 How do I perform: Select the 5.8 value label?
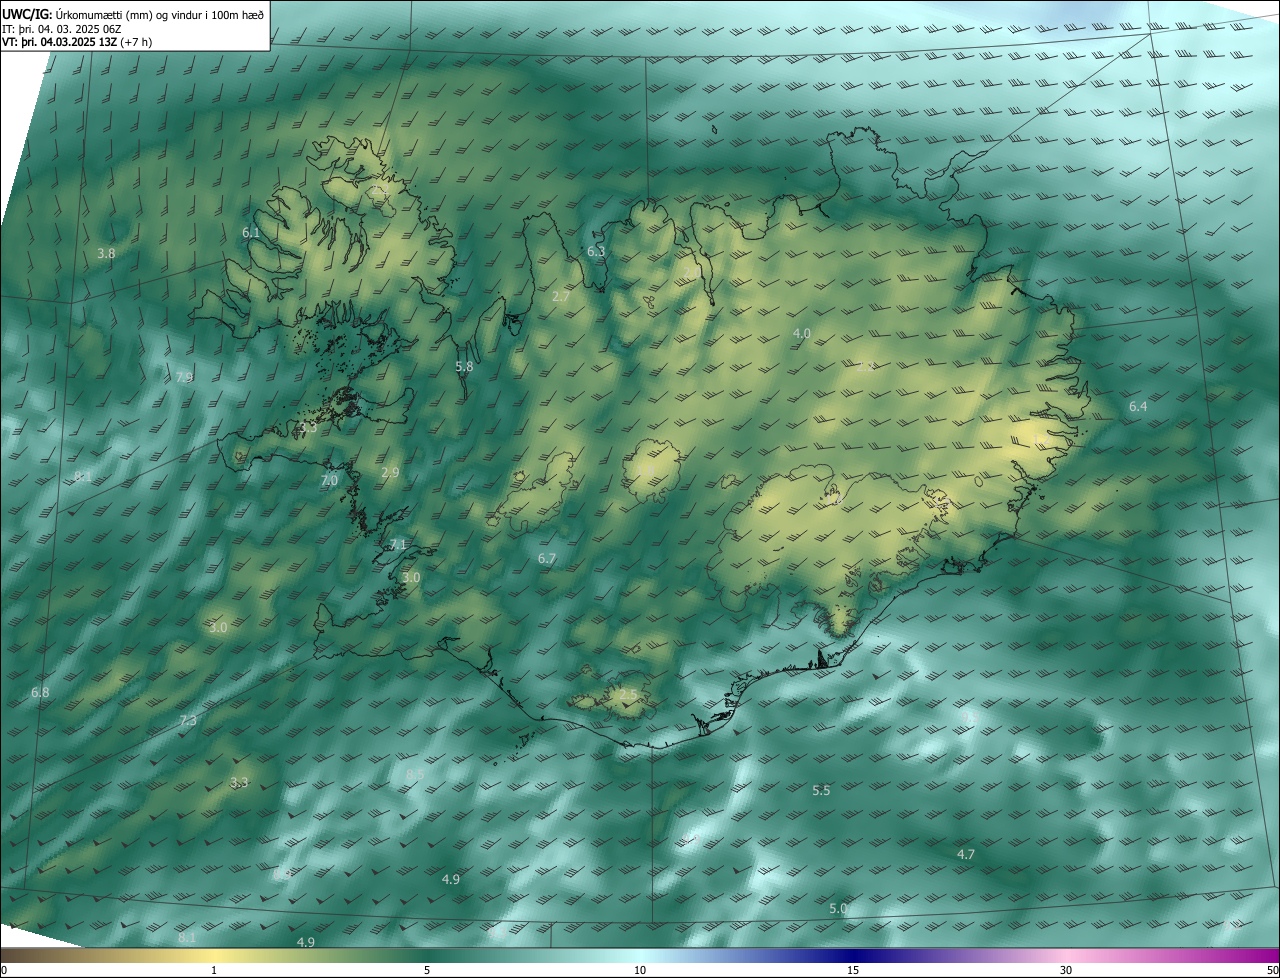coord(464,367)
